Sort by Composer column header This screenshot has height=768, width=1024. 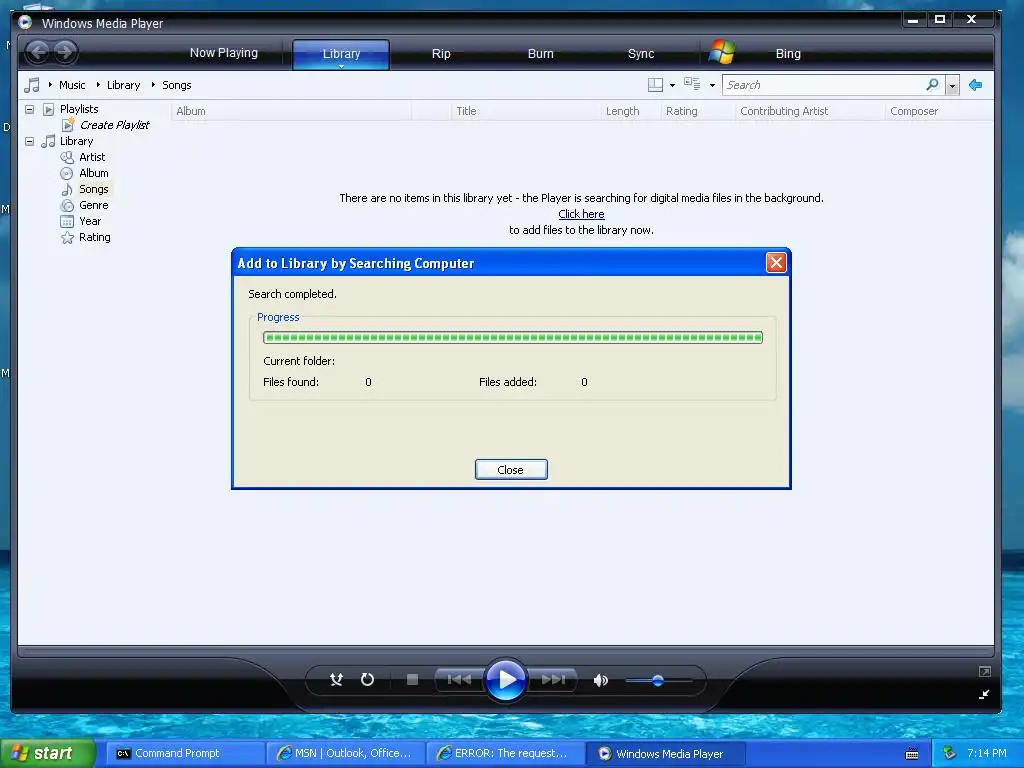coord(939,111)
